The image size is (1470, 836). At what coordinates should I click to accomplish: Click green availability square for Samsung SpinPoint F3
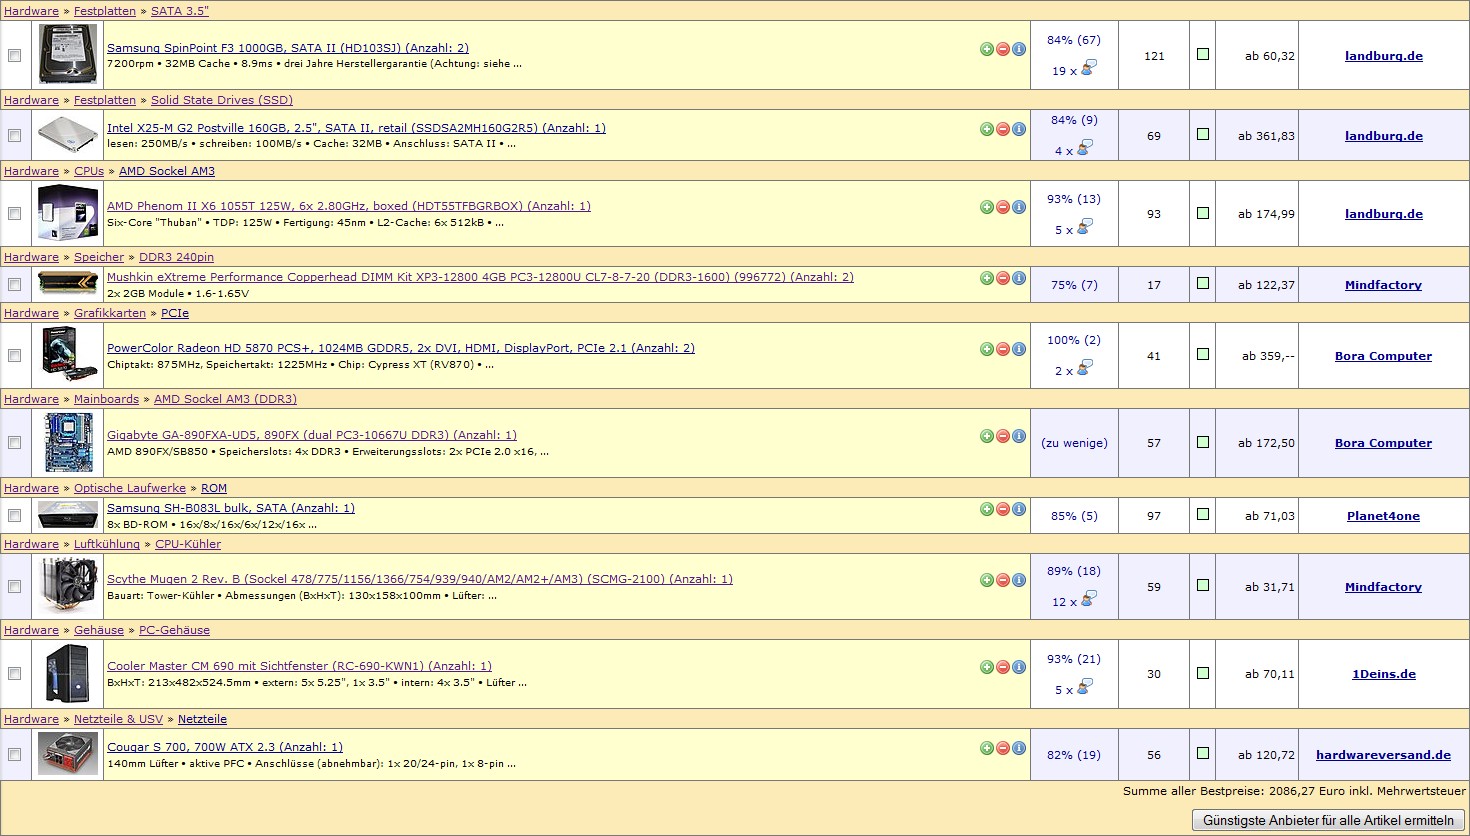pyautogui.click(x=1203, y=54)
